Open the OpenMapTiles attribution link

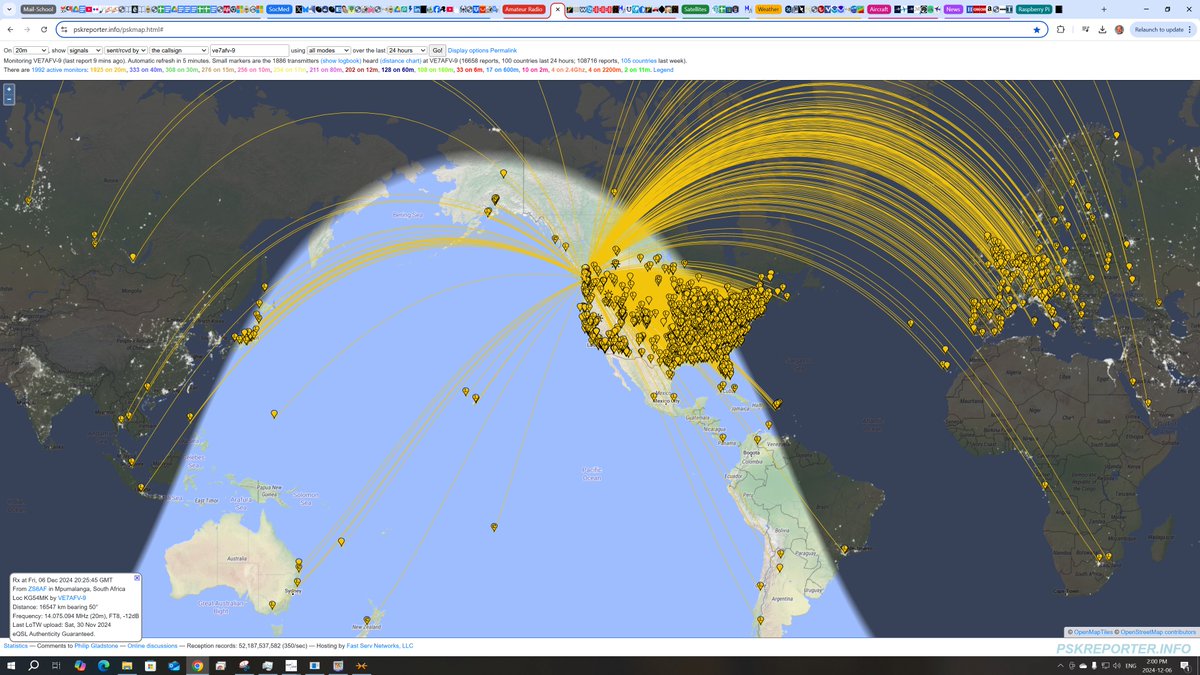point(1091,632)
